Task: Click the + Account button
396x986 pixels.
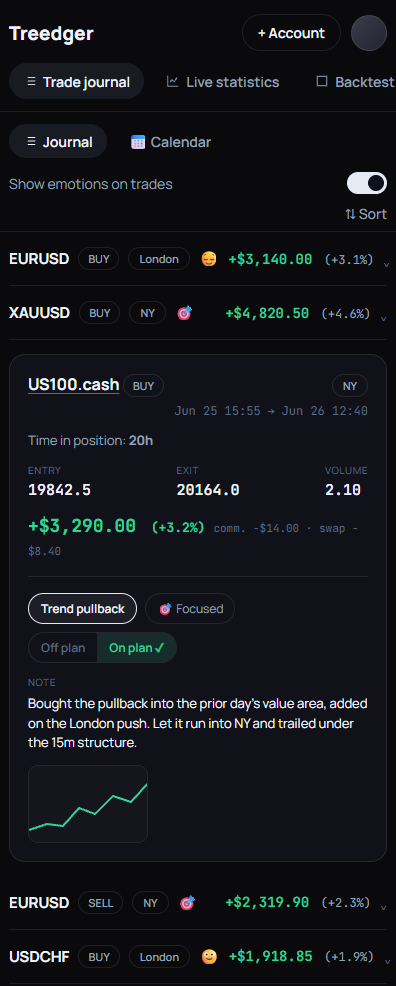Action: pos(291,33)
